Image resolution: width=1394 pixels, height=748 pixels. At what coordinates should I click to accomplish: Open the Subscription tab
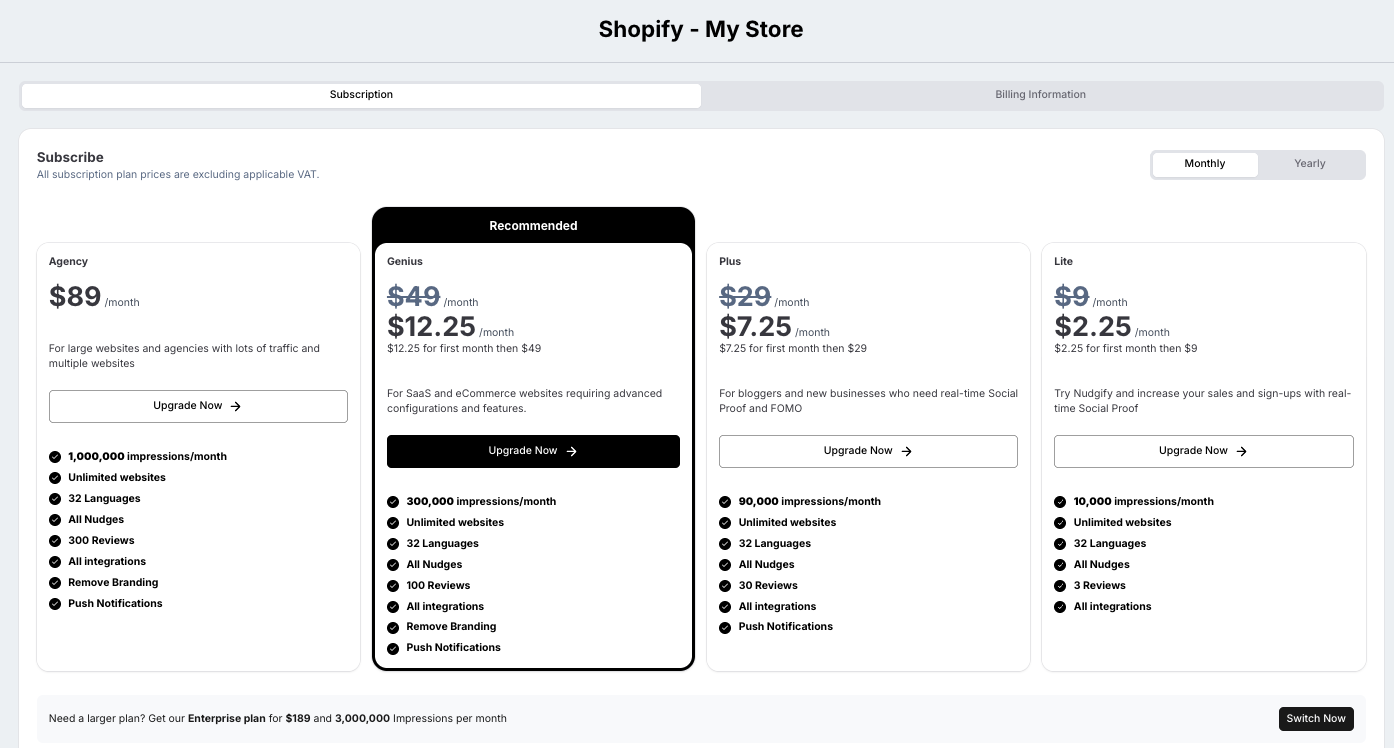pyautogui.click(x=361, y=95)
